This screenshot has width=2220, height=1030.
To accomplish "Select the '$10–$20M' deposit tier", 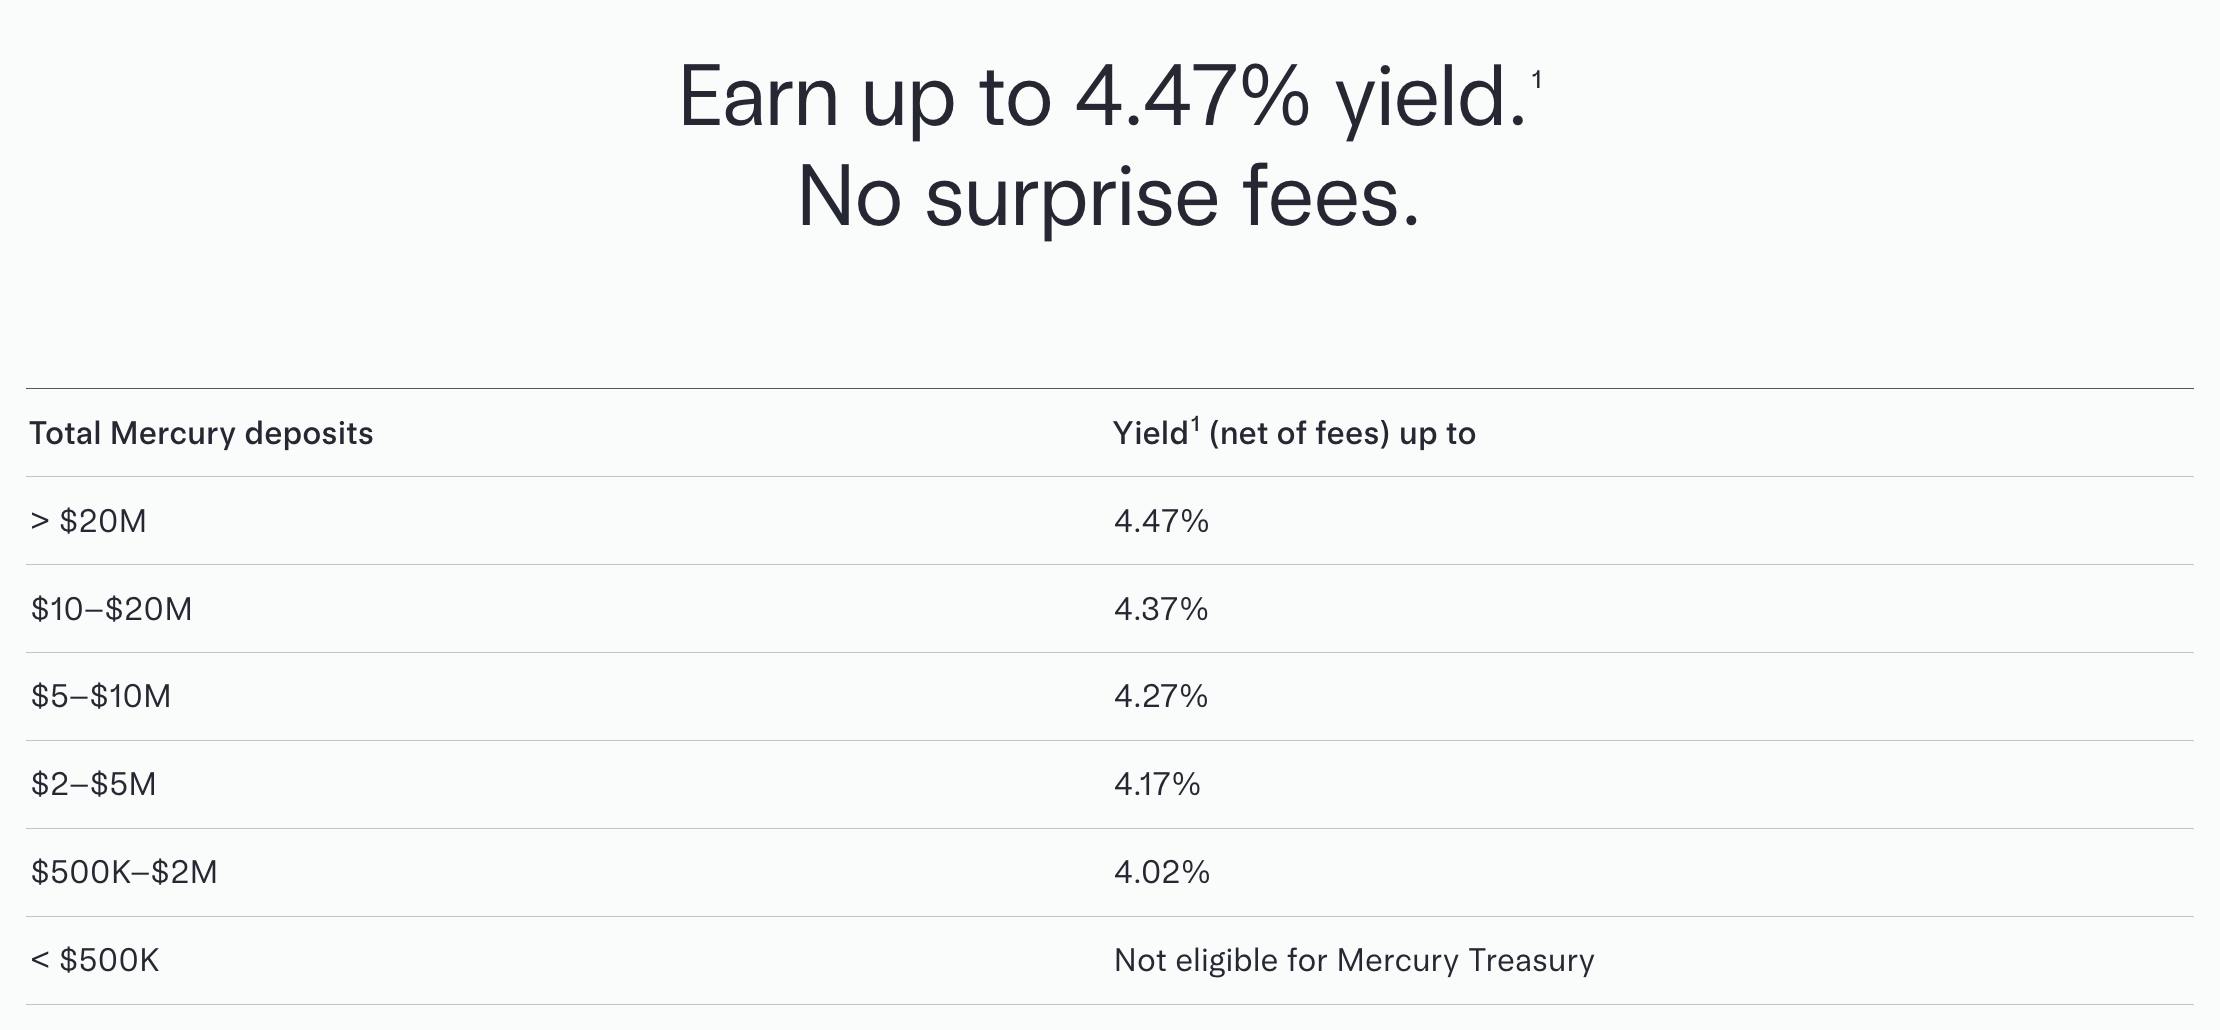I will tap(111, 609).
